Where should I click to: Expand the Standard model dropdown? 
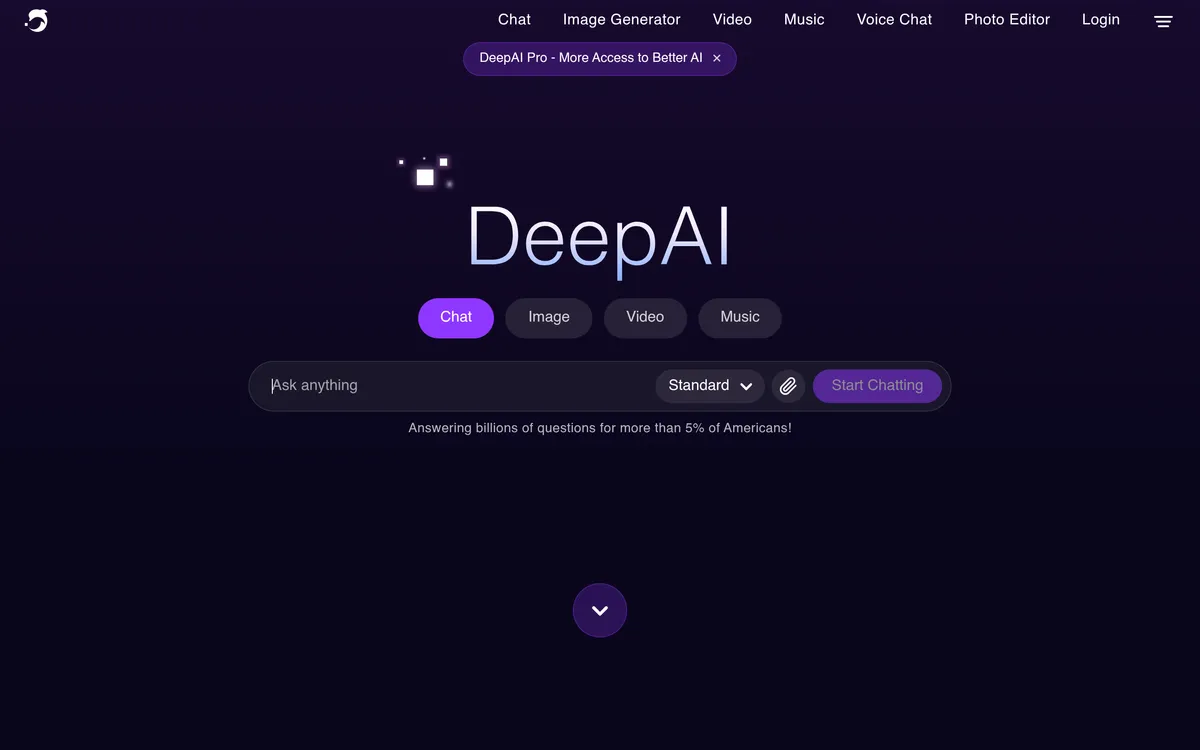point(710,386)
